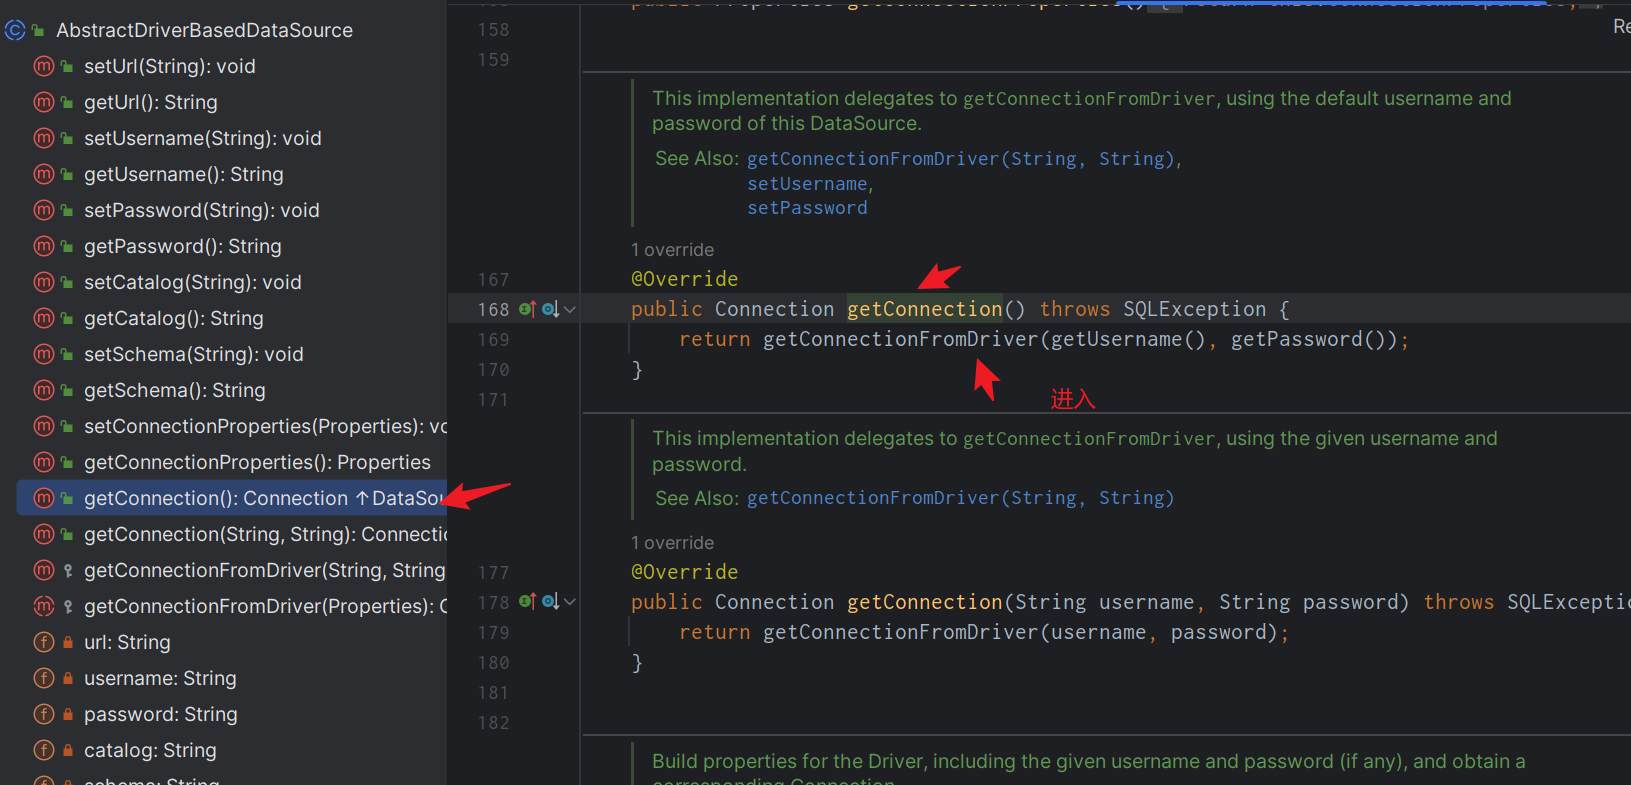Open the setPassword doc link
This screenshot has width=1631, height=785.
click(807, 208)
